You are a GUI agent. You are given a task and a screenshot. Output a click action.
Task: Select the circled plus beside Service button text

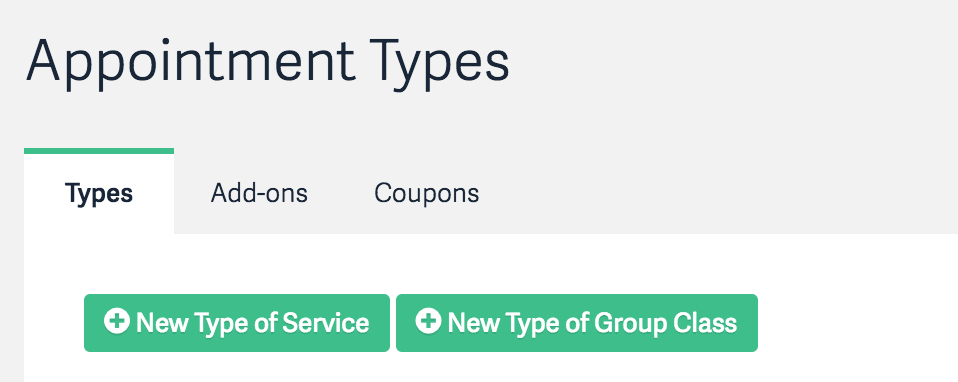[x=116, y=321]
